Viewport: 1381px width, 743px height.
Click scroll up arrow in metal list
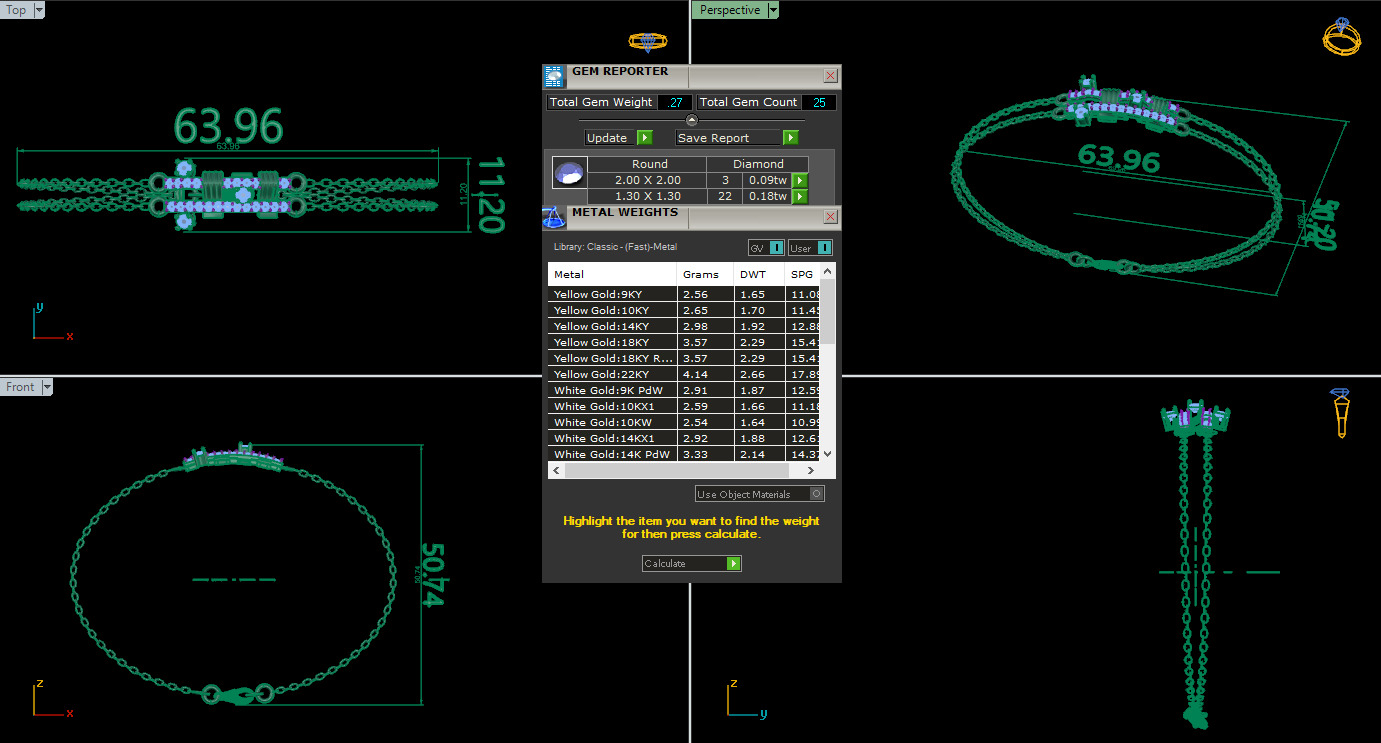827,271
